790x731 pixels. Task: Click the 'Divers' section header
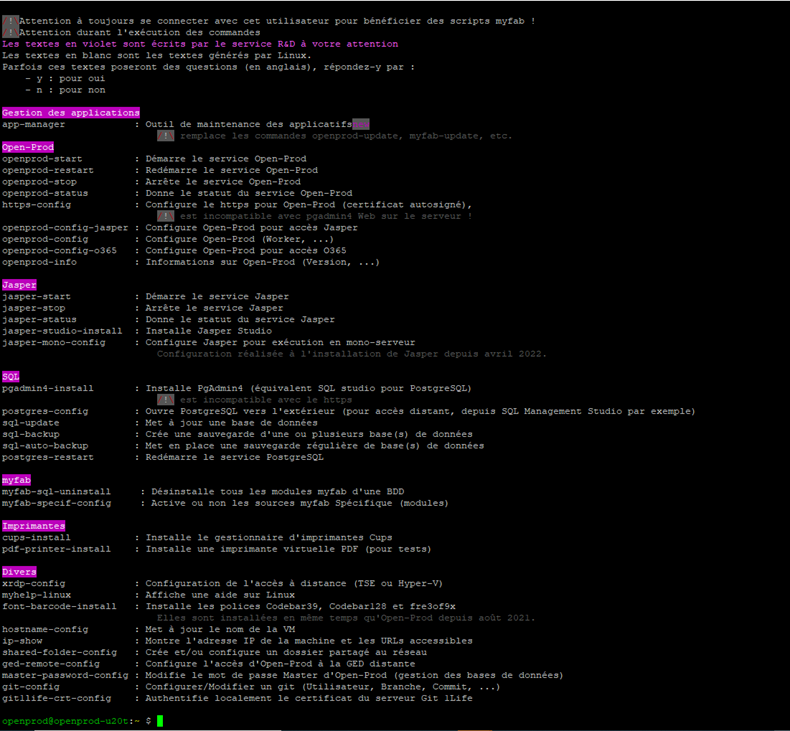click(19, 572)
